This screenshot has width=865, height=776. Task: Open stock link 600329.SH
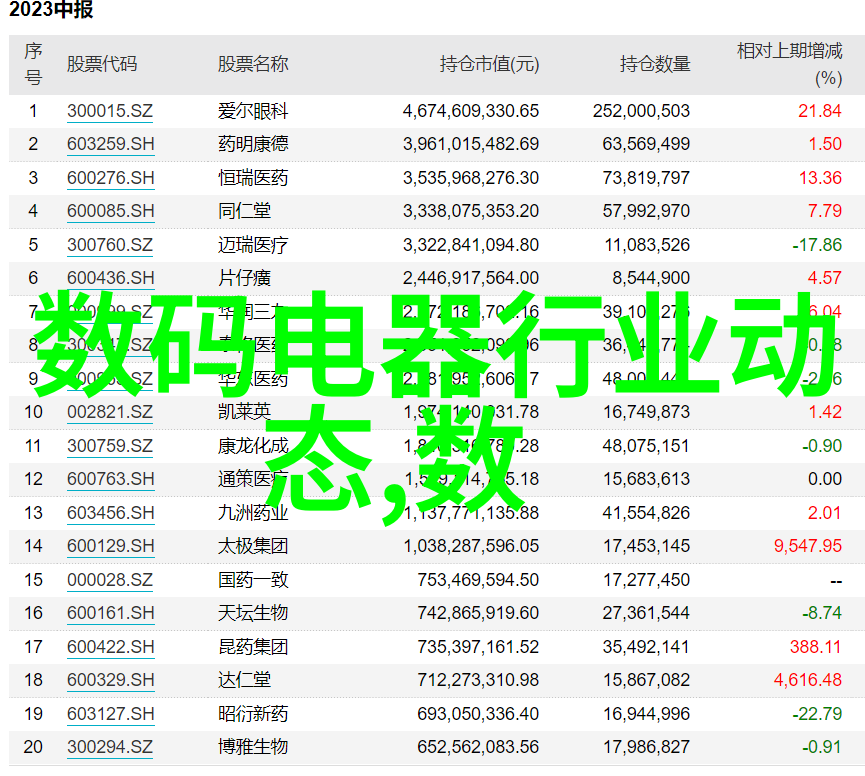click(x=111, y=680)
